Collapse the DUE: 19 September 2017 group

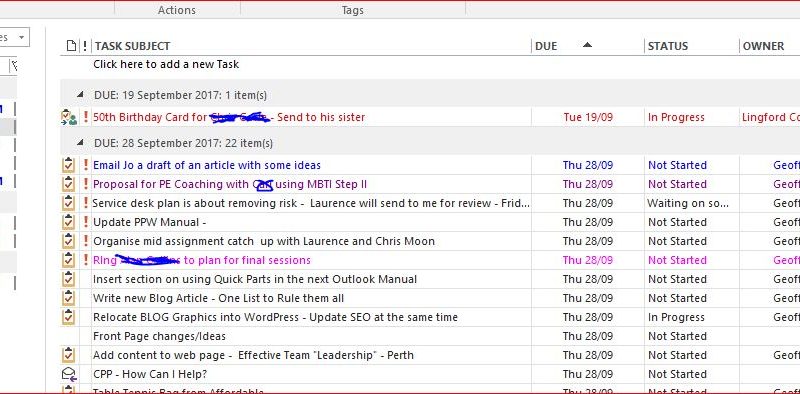[80, 94]
